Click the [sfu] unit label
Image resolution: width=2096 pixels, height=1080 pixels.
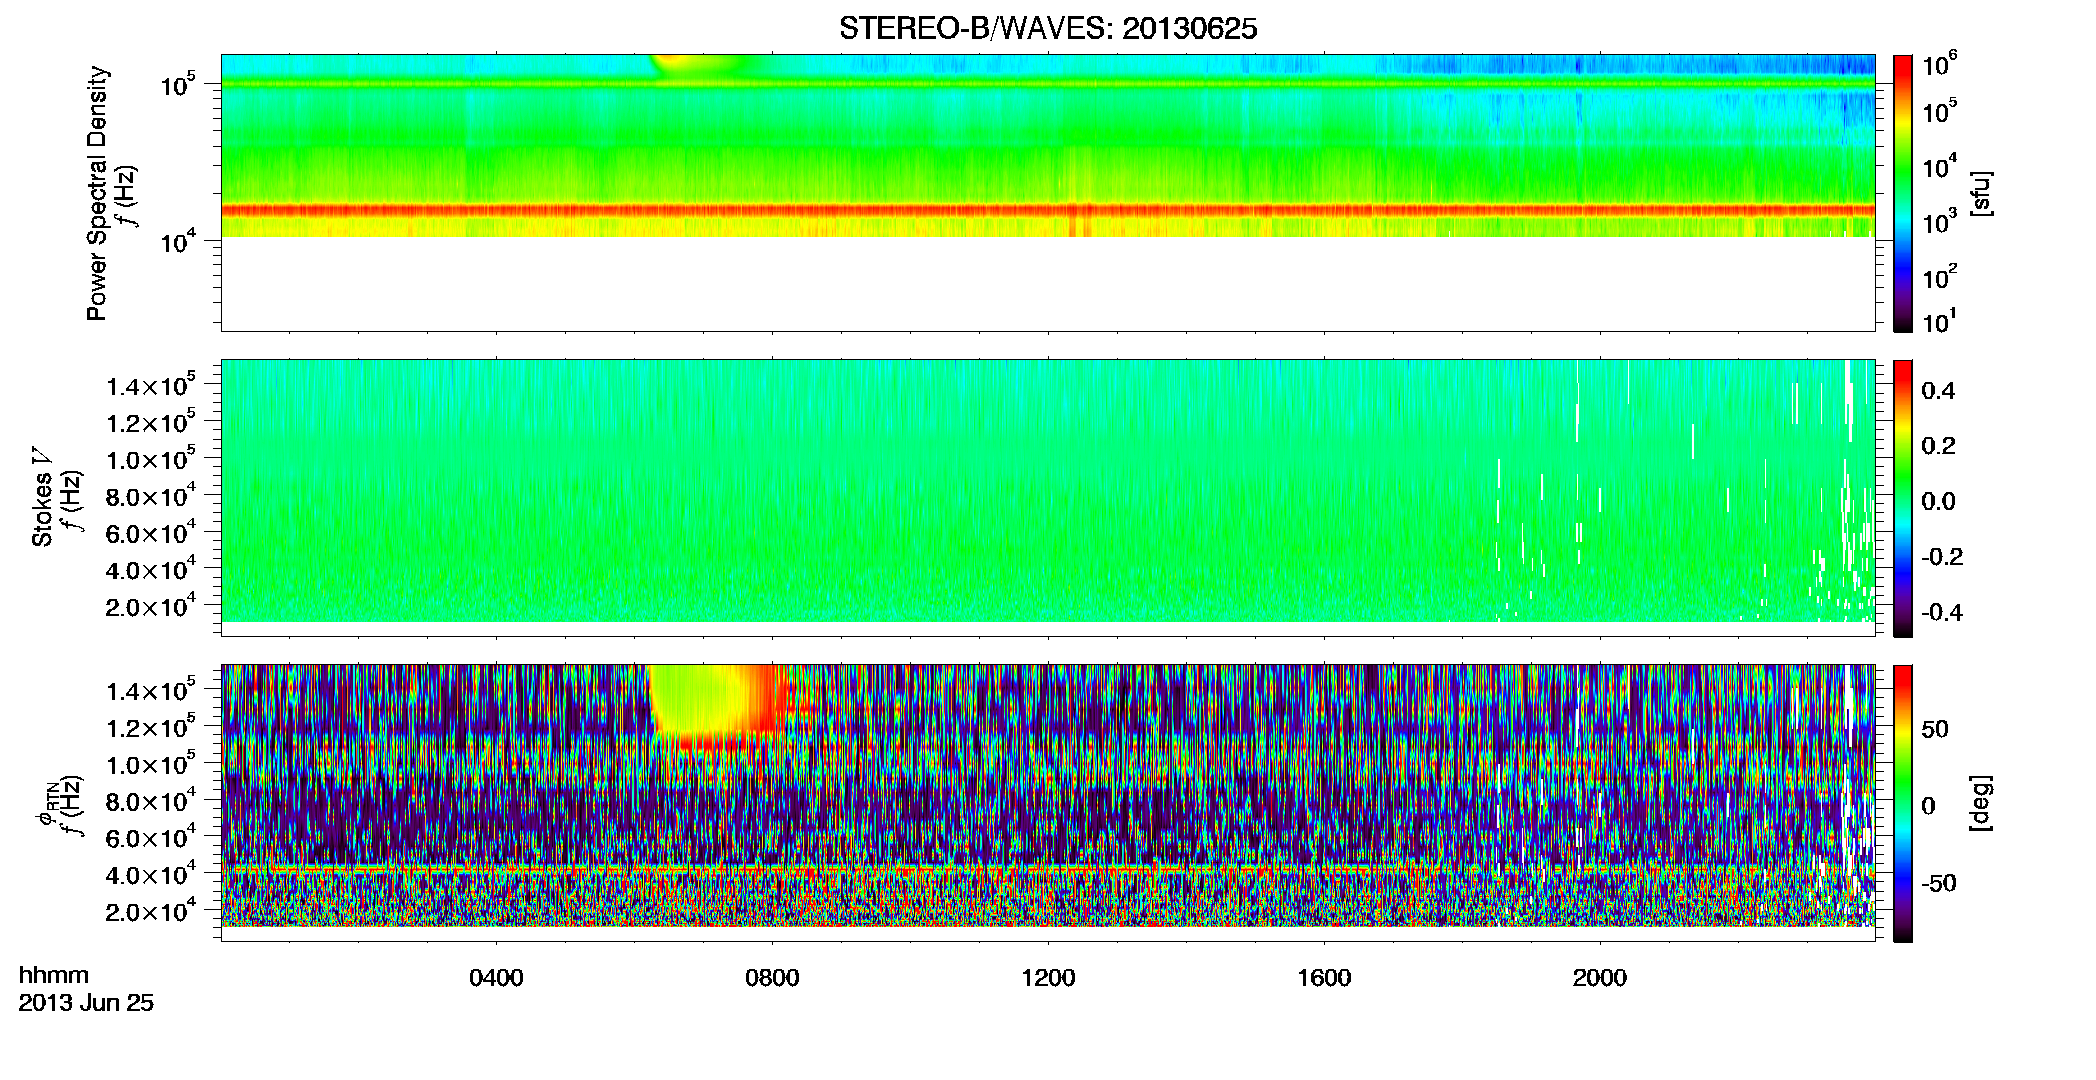[1980, 193]
